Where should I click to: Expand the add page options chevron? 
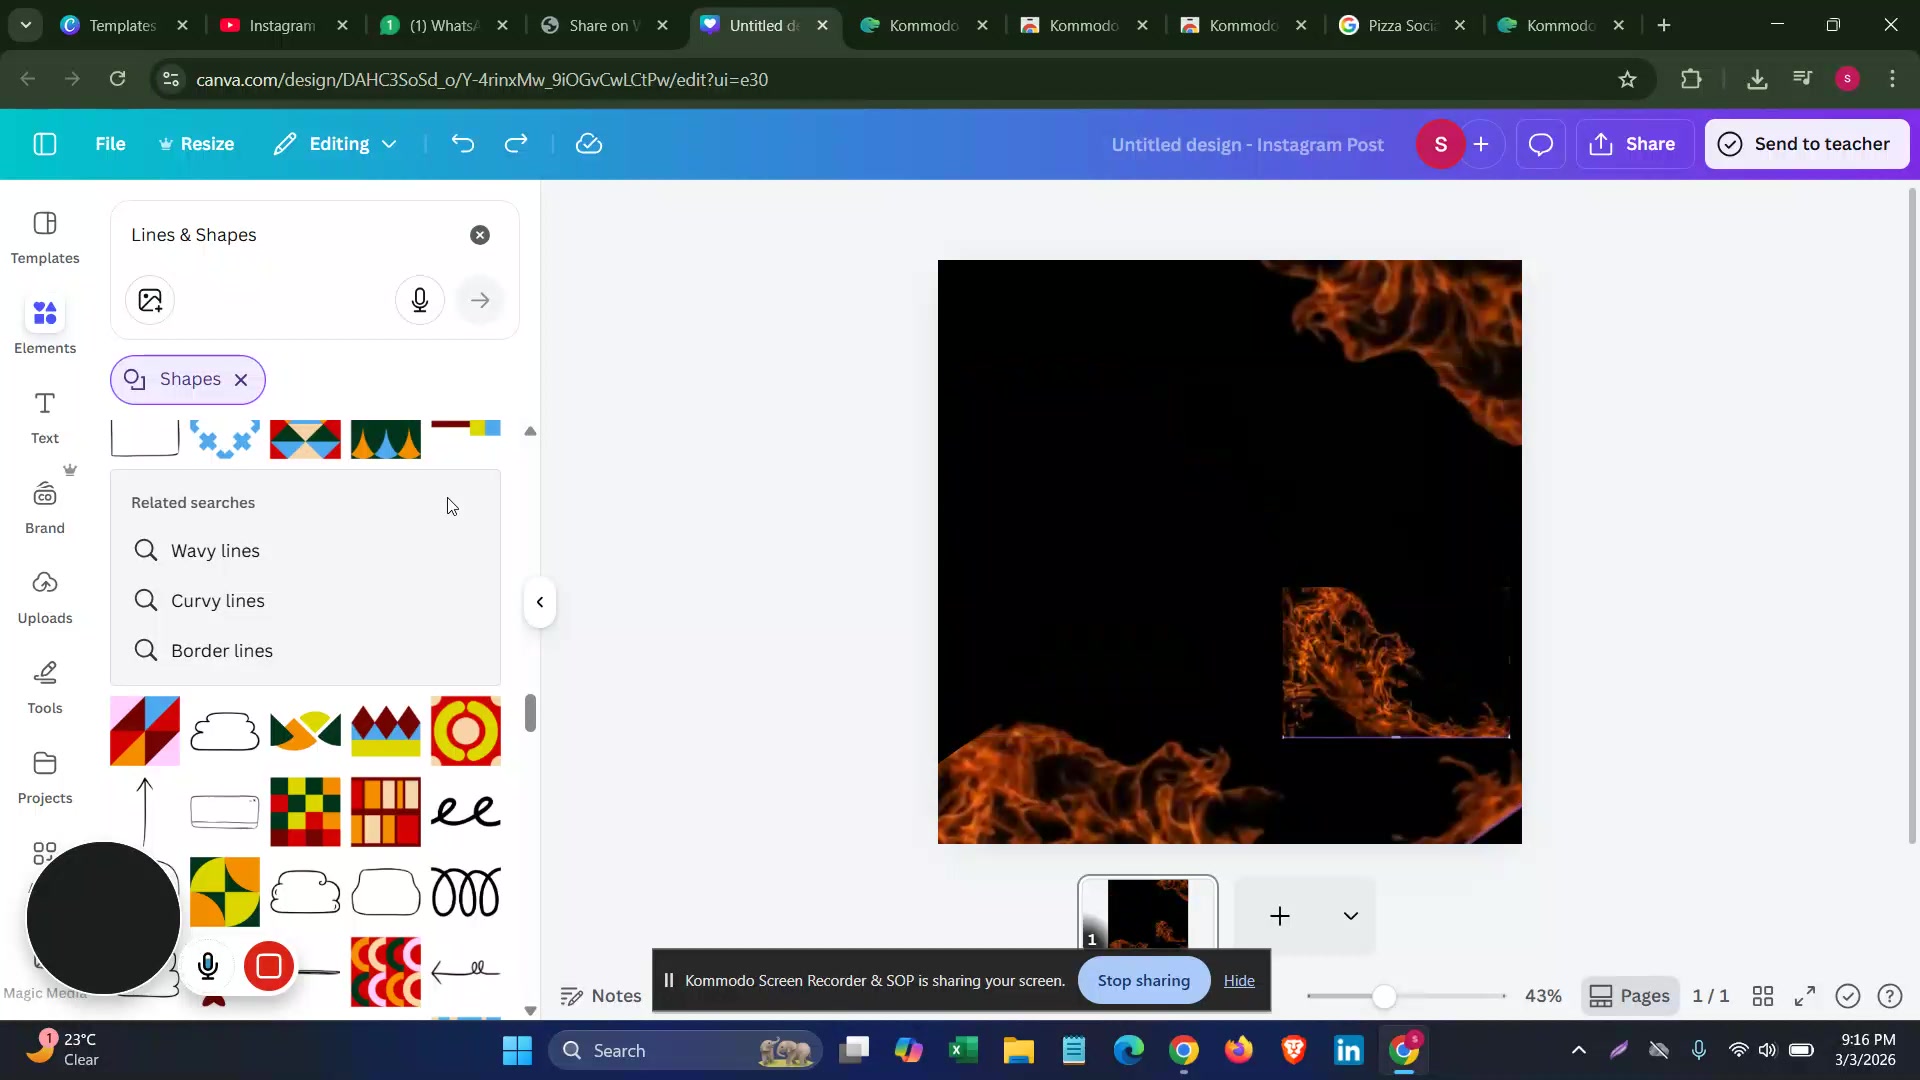coord(1350,916)
